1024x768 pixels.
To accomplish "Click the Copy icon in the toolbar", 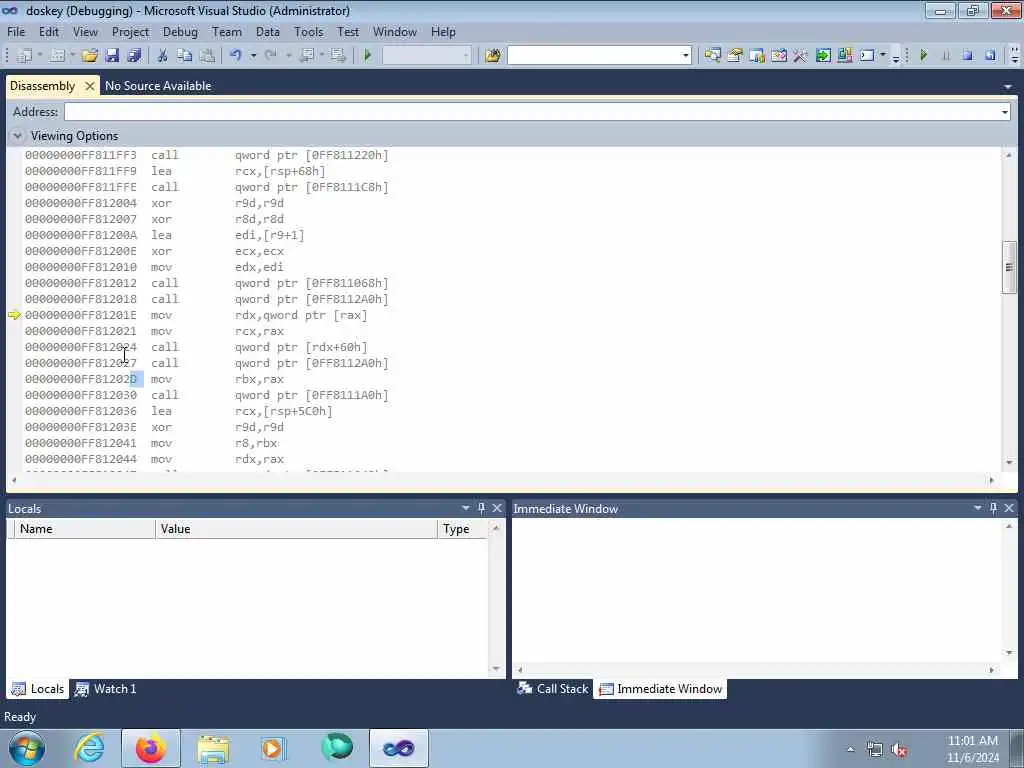I will tap(185, 56).
